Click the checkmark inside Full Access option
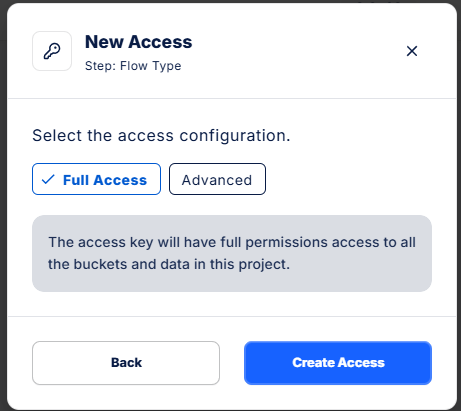 (x=48, y=179)
